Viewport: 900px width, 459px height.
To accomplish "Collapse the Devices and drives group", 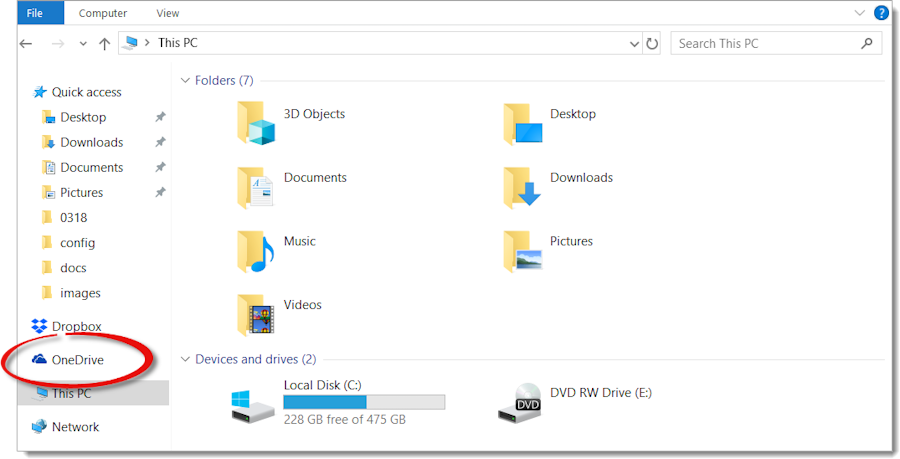I will [x=185, y=359].
